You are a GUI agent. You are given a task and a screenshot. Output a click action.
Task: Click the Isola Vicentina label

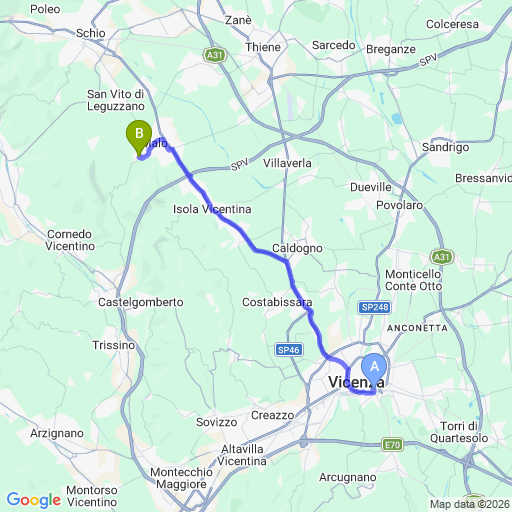[212, 209]
